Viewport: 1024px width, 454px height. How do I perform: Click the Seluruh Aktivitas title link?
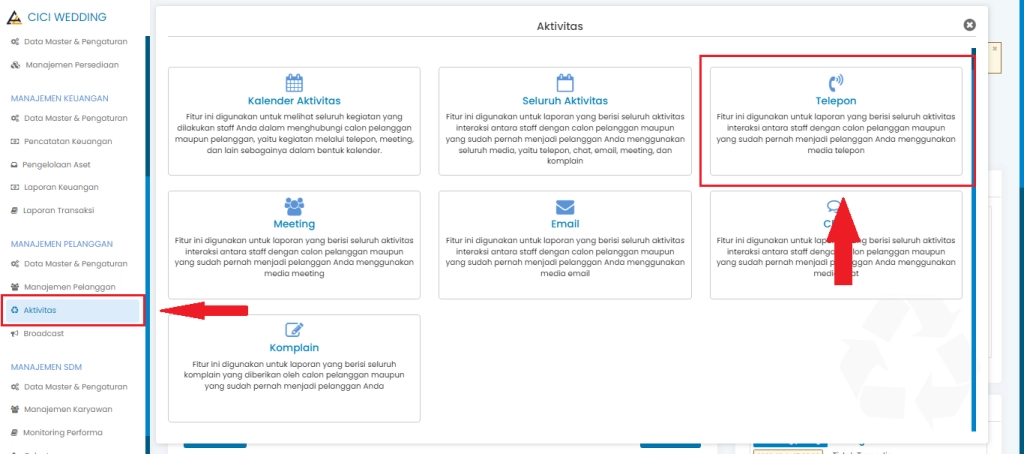(x=565, y=101)
